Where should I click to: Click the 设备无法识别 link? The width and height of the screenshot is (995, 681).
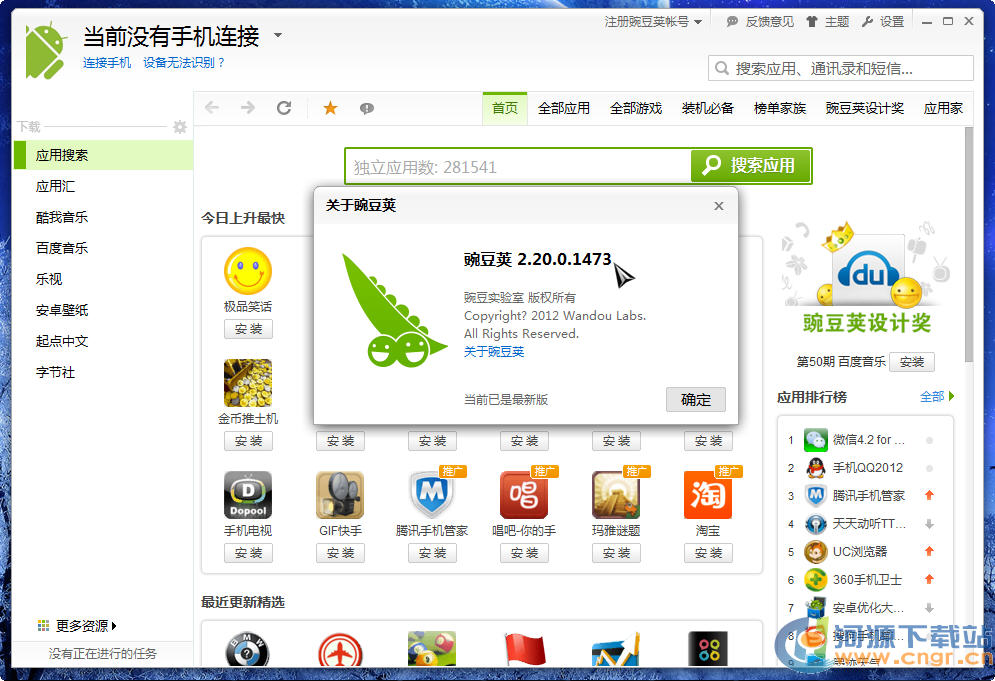(183, 63)
